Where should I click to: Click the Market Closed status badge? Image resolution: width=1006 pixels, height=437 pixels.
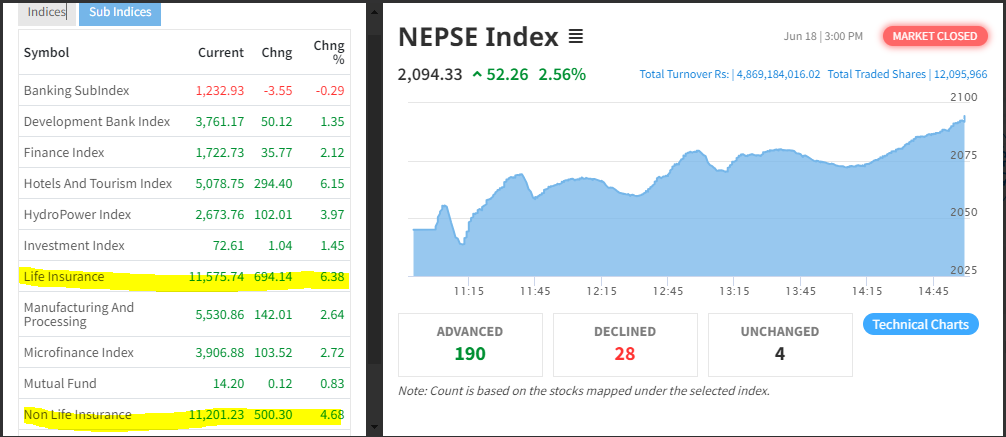tap(934, 36)
